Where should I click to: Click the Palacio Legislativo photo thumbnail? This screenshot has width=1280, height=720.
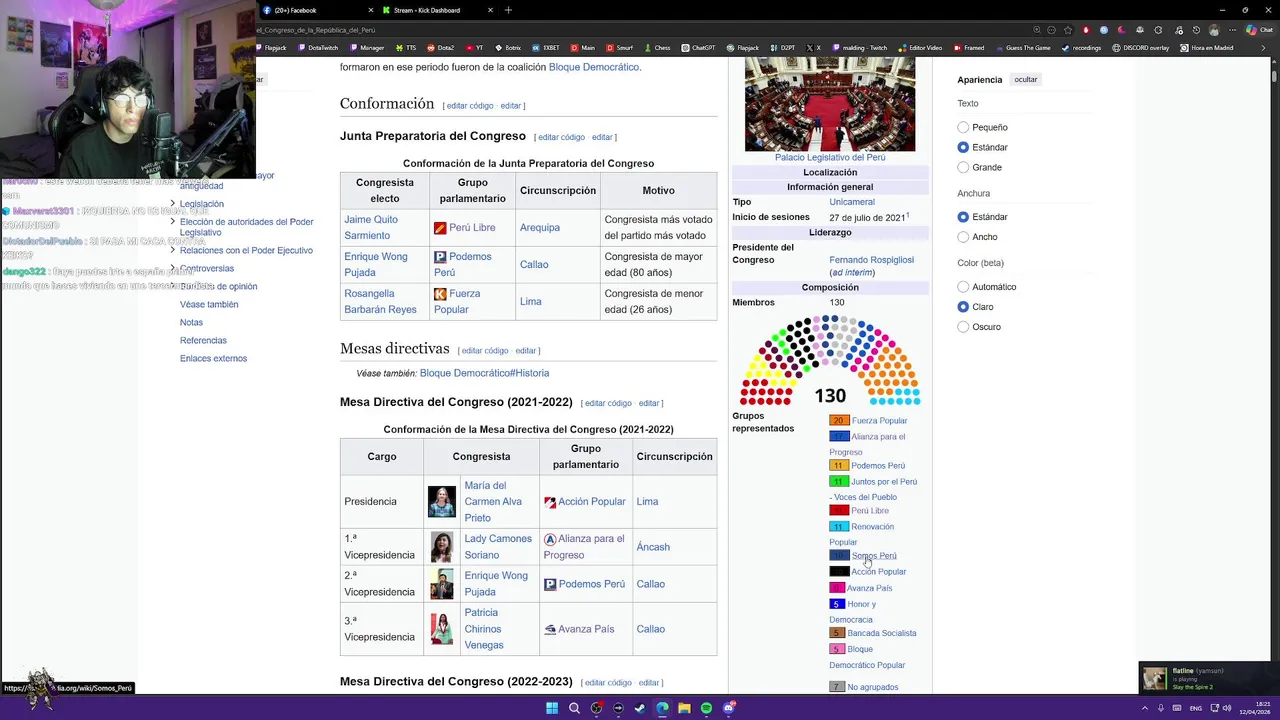click(830, 104)
